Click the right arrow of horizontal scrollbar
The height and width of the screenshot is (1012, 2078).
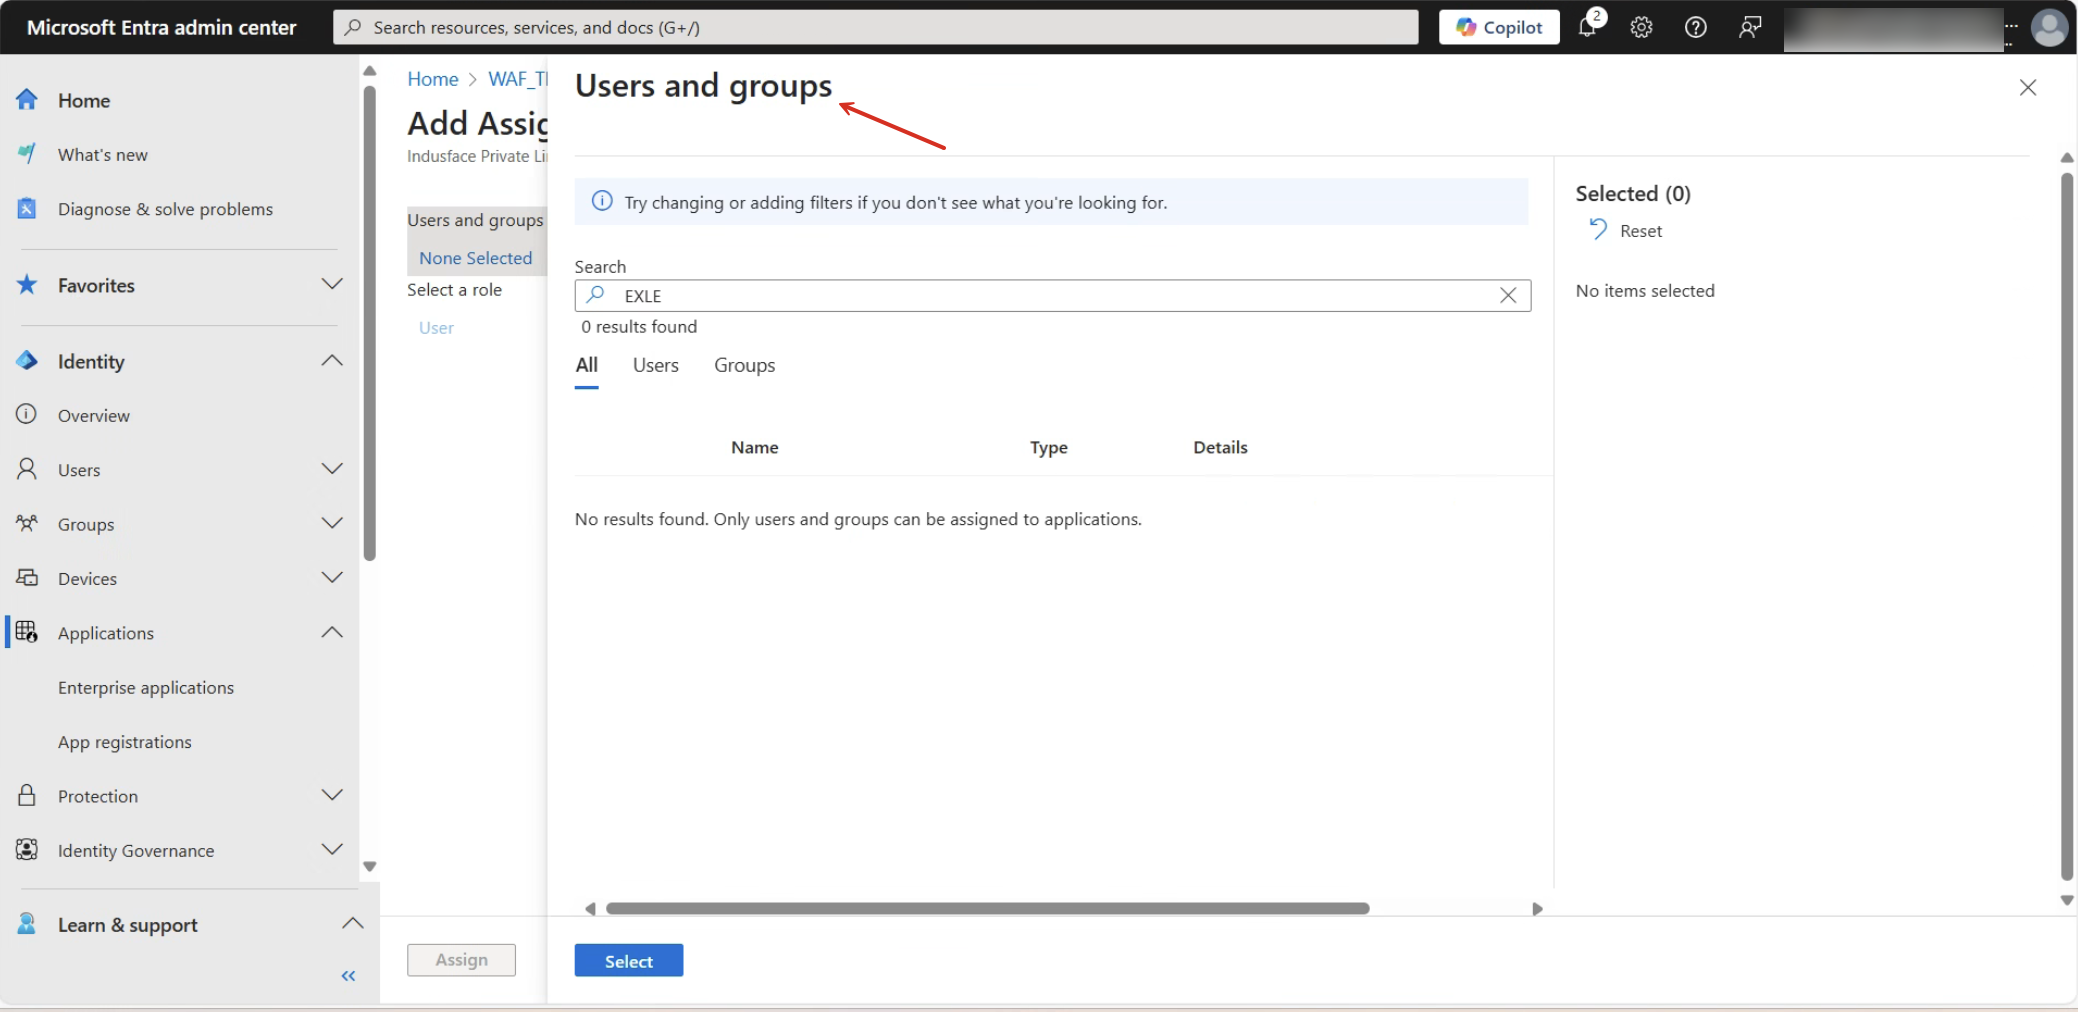click(1538, 909)
